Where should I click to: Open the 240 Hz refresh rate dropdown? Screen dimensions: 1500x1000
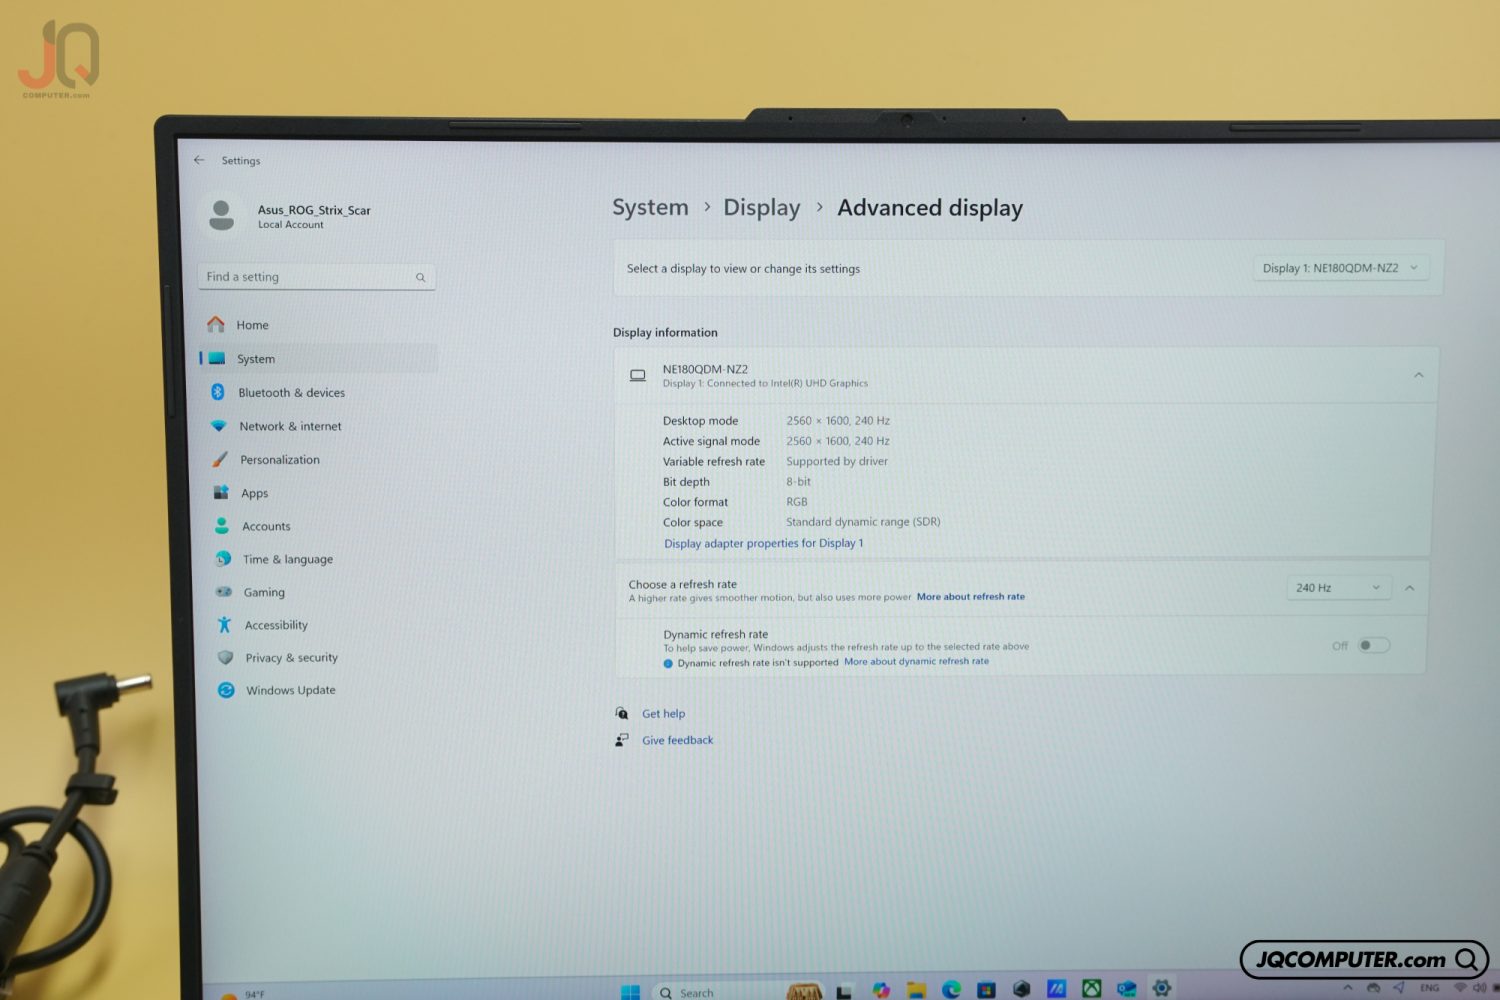[1337, 587]
